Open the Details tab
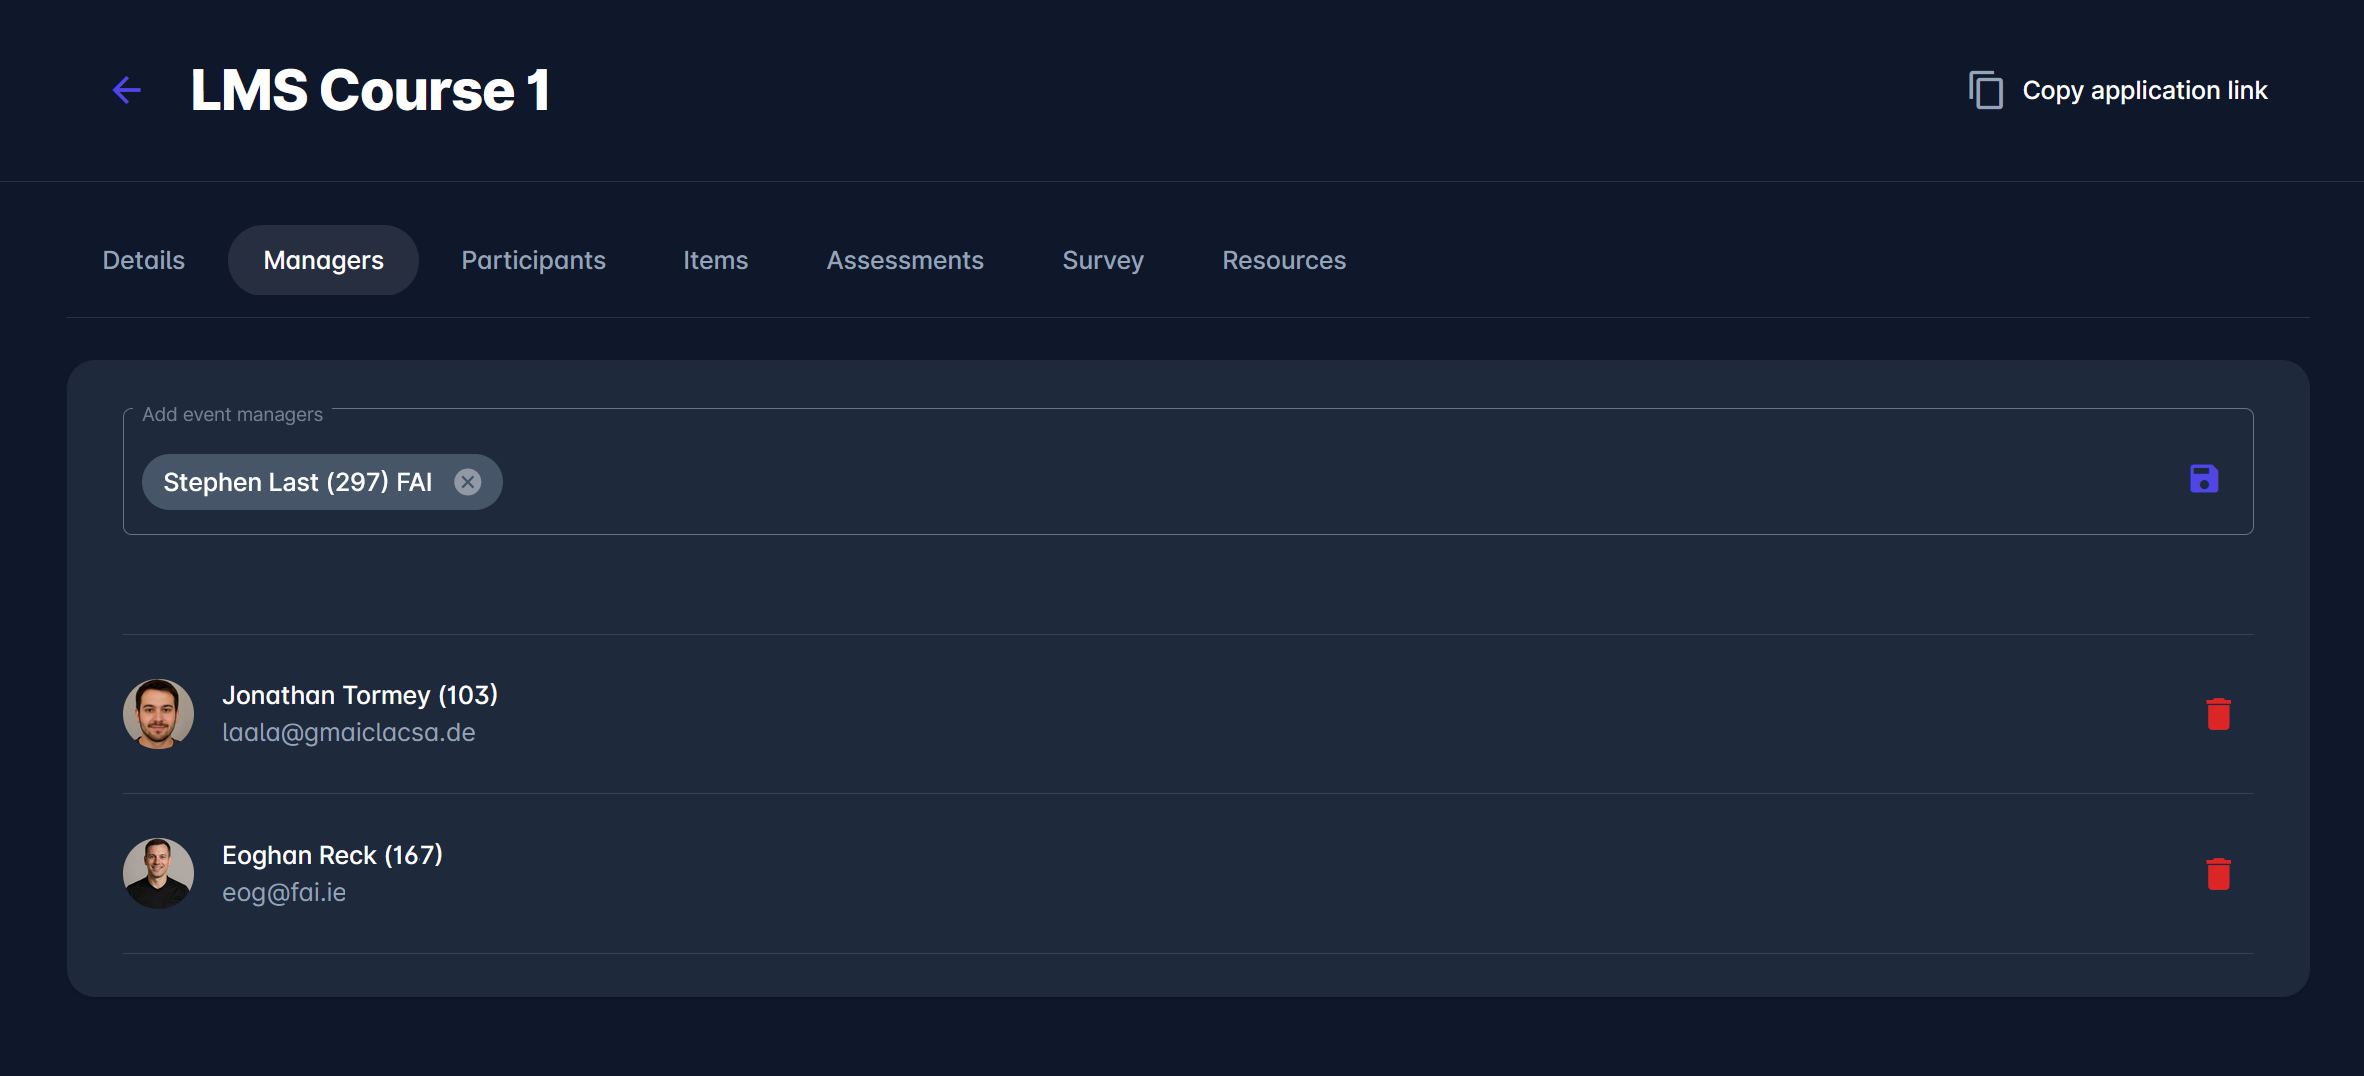This screenshot has width=2364, height=1076. tap(144, 260)
